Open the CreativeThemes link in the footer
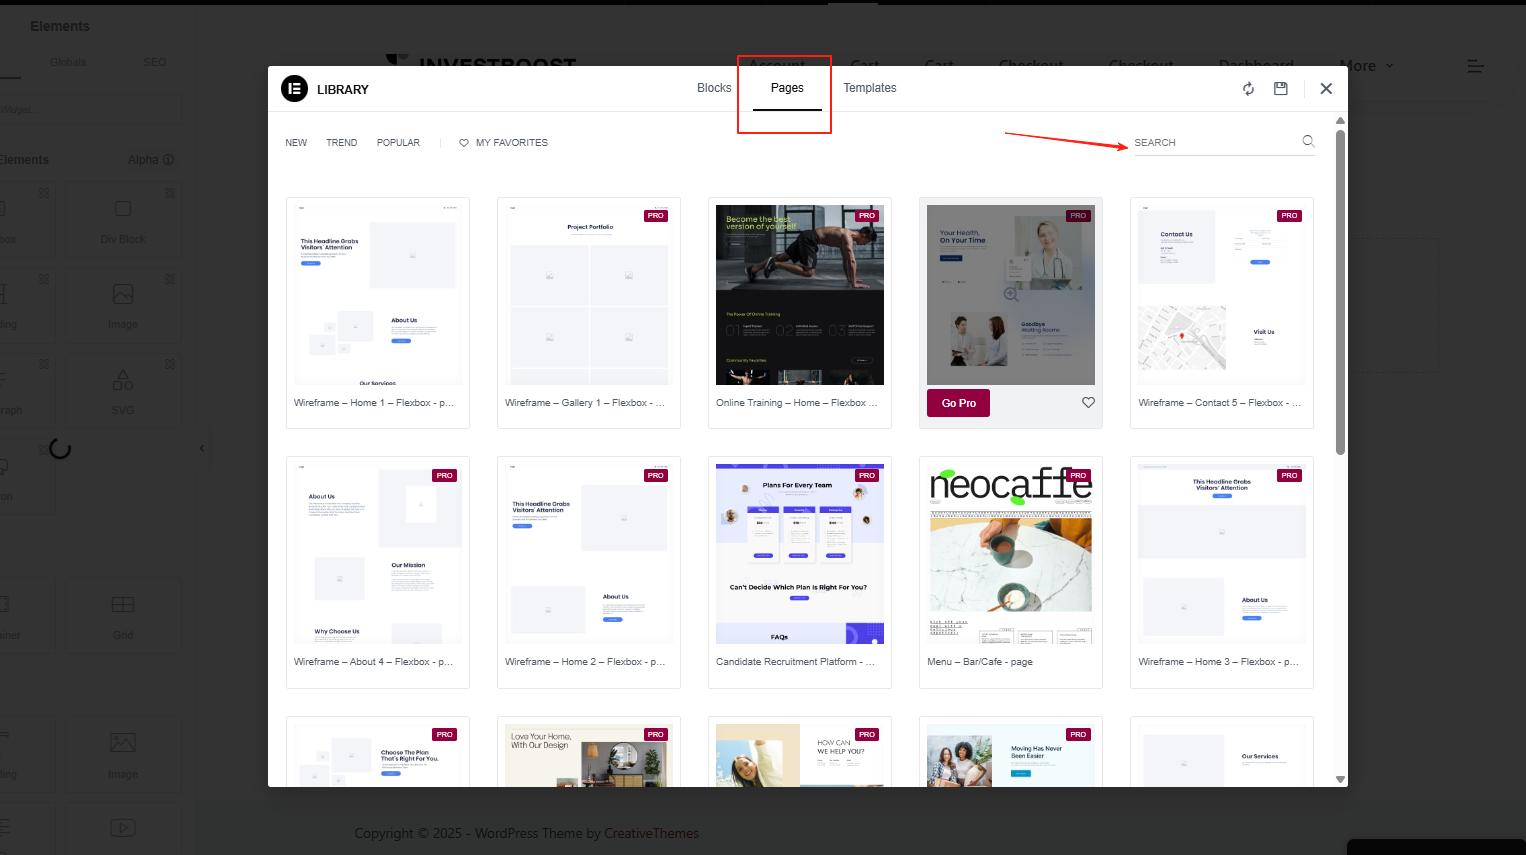Viewport: 1526px width, 855px height. point(651,833)
